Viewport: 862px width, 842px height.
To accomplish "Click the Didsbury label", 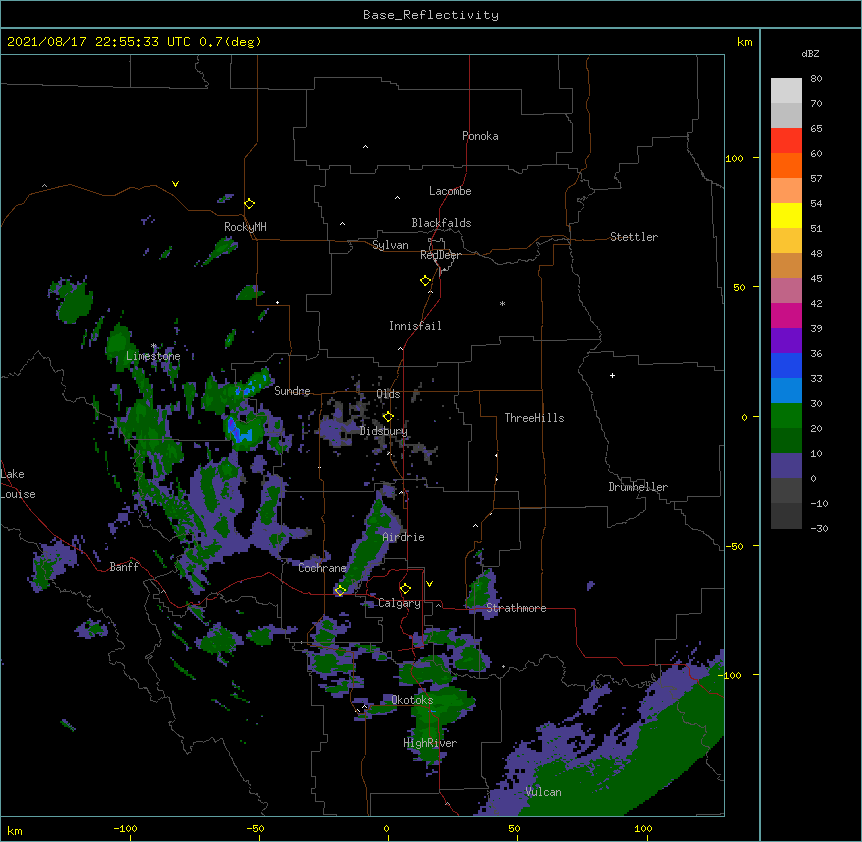I will pyautogui.click(x=384, y=431).
